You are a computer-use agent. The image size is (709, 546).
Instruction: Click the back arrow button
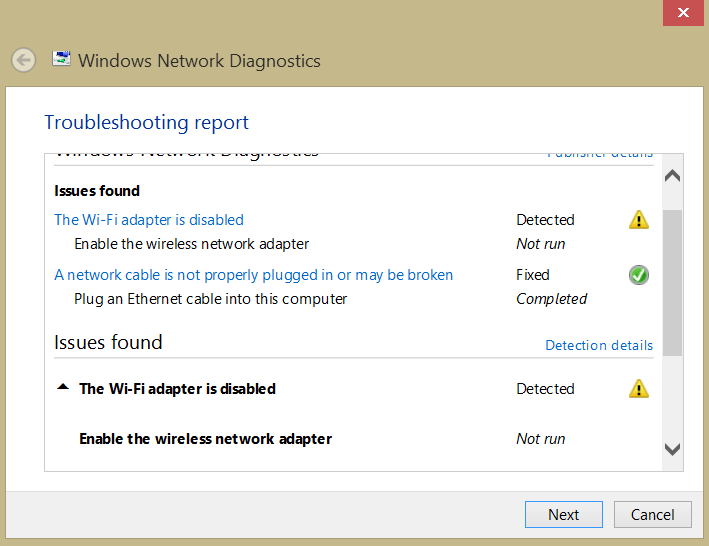(x=24, y=60)
